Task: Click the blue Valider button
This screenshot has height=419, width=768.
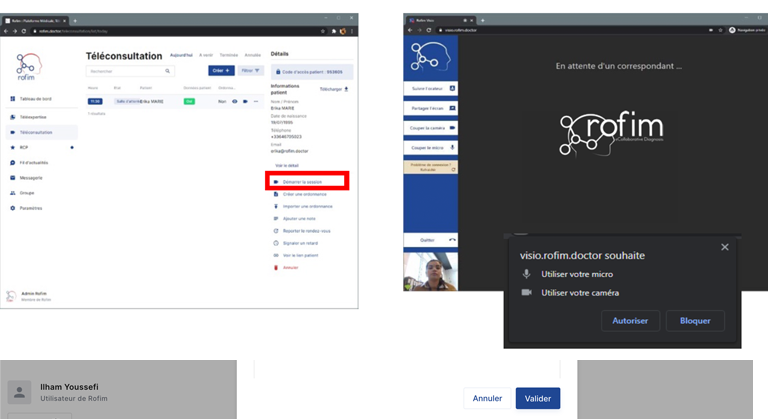Action: (x=538, y=398)
